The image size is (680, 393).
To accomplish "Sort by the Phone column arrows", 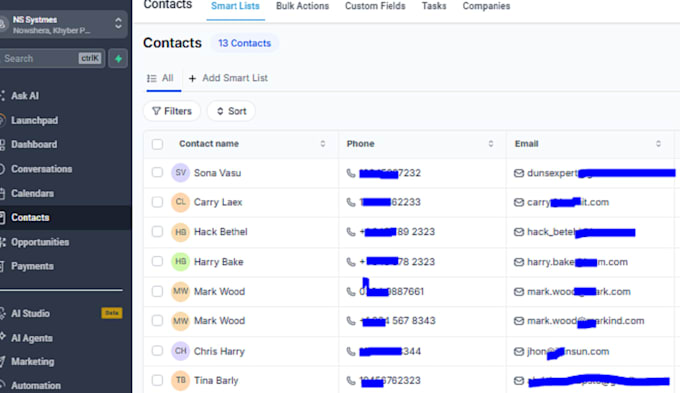I will 490,144.
